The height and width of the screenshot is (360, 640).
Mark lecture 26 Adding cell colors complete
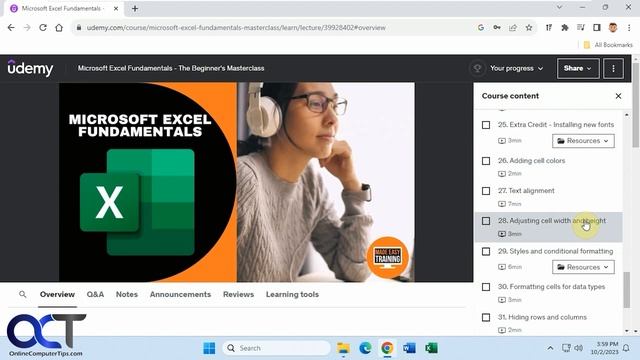click(486, 161)
